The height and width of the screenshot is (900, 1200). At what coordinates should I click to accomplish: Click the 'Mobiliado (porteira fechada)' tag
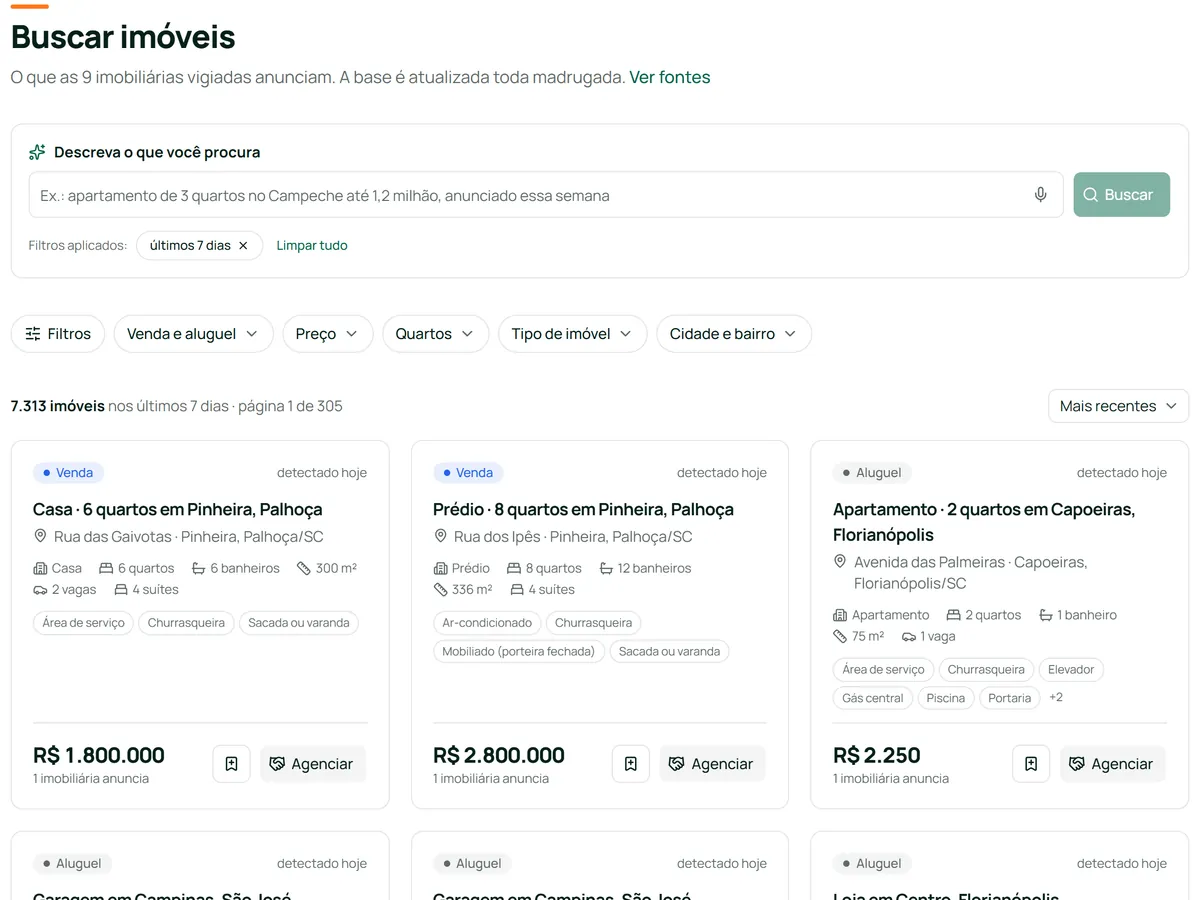[519, 651]
